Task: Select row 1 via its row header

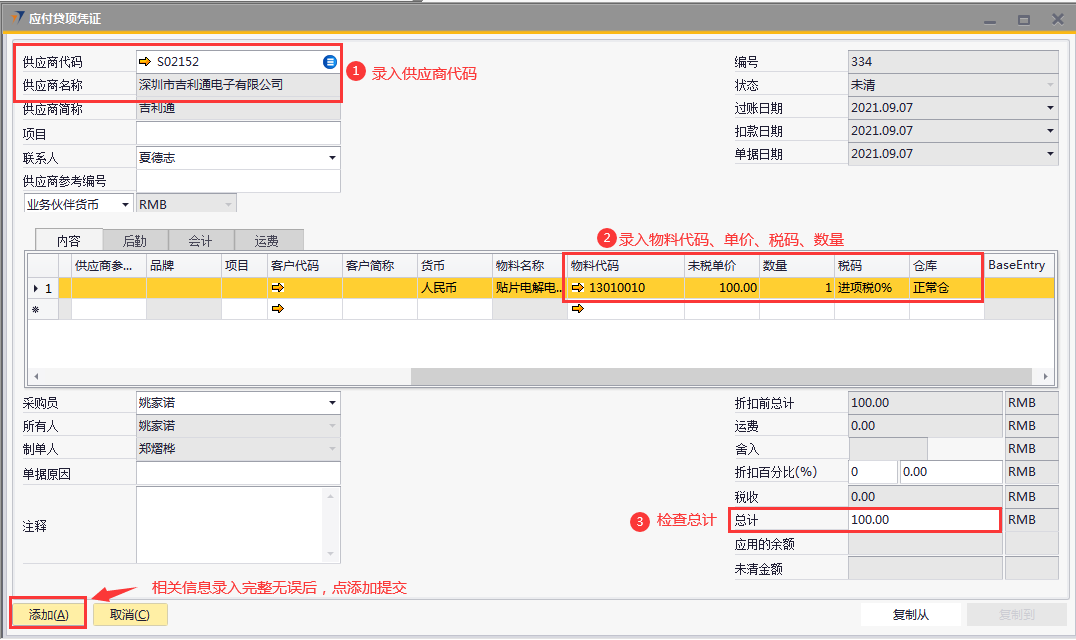Action: [x=42, y=288]
